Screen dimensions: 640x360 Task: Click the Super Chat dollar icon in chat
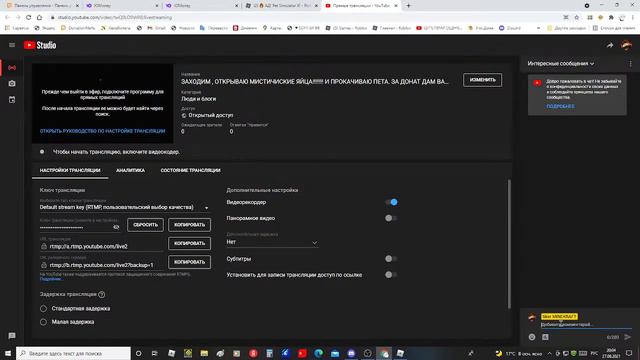pyautogui.click(x=545, y=337)
